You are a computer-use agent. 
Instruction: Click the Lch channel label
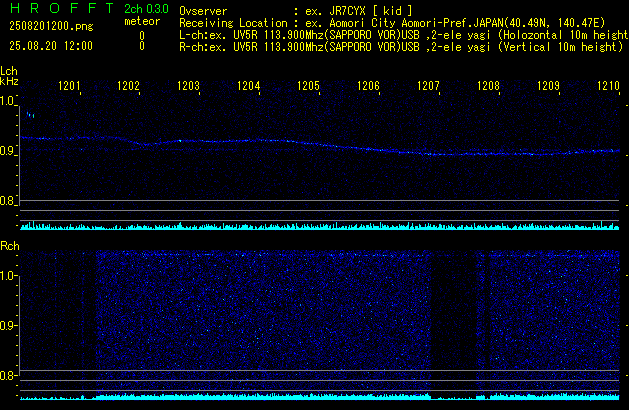tap(9, 71)
